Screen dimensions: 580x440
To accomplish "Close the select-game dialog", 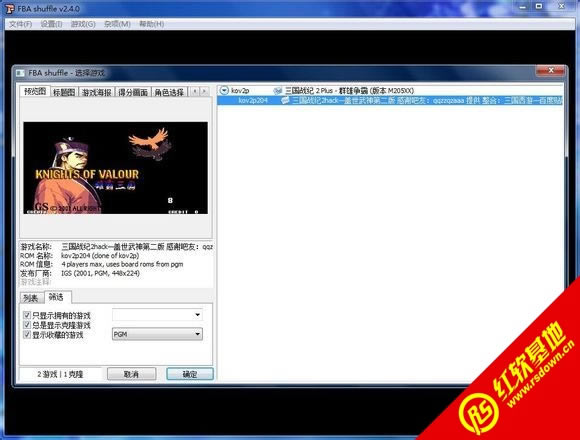I will 551,70.
